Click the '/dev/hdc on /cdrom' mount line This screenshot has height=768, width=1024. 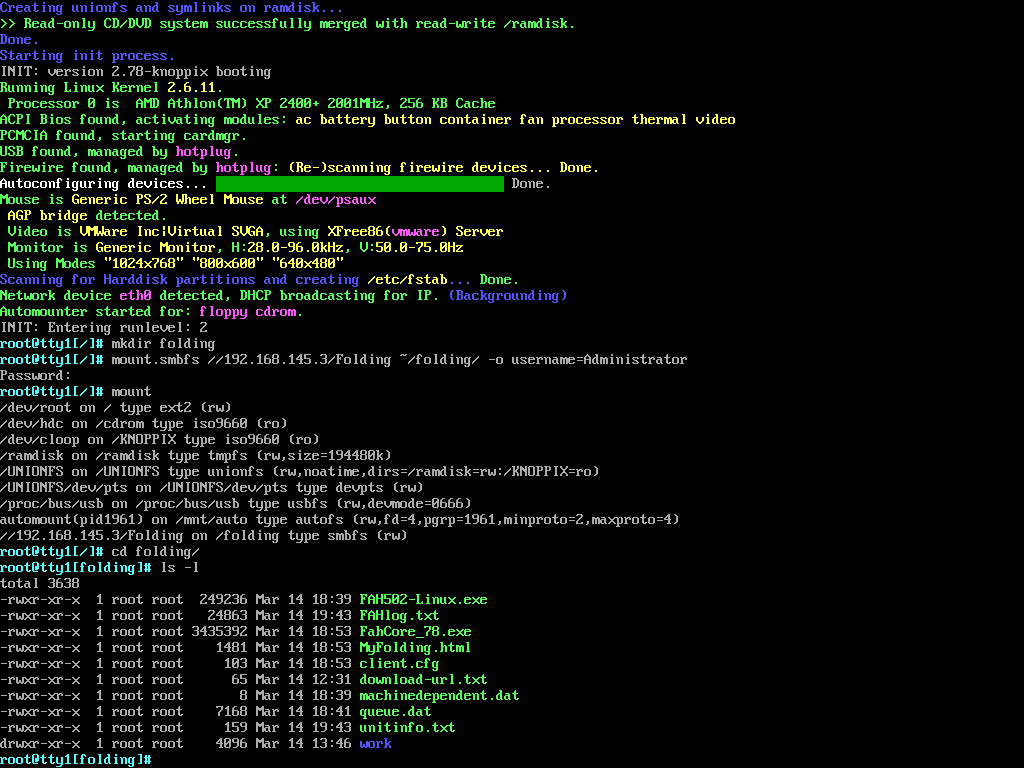[x=144, y=424]
